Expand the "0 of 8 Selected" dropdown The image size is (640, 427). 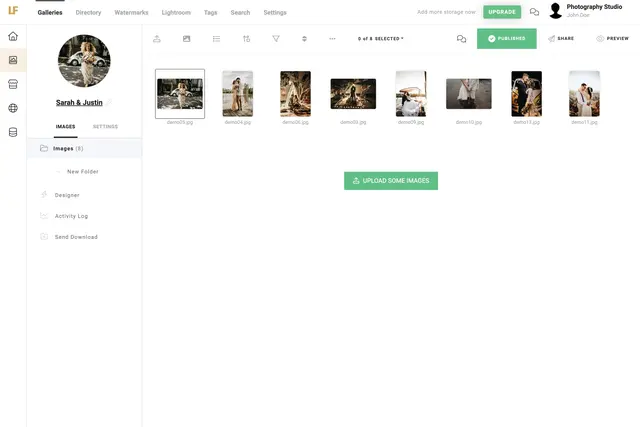(381, 39)
